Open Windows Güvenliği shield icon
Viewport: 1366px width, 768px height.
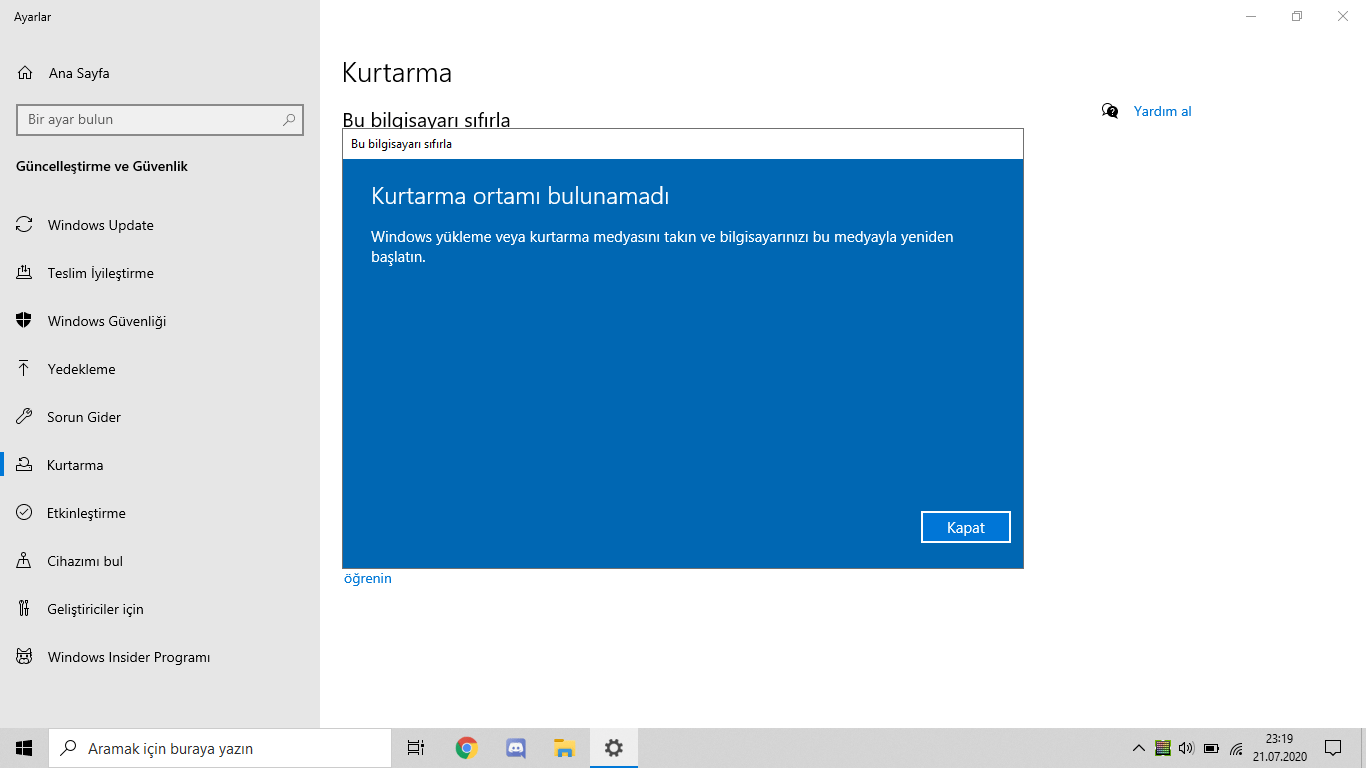click(x=24, y=321)
